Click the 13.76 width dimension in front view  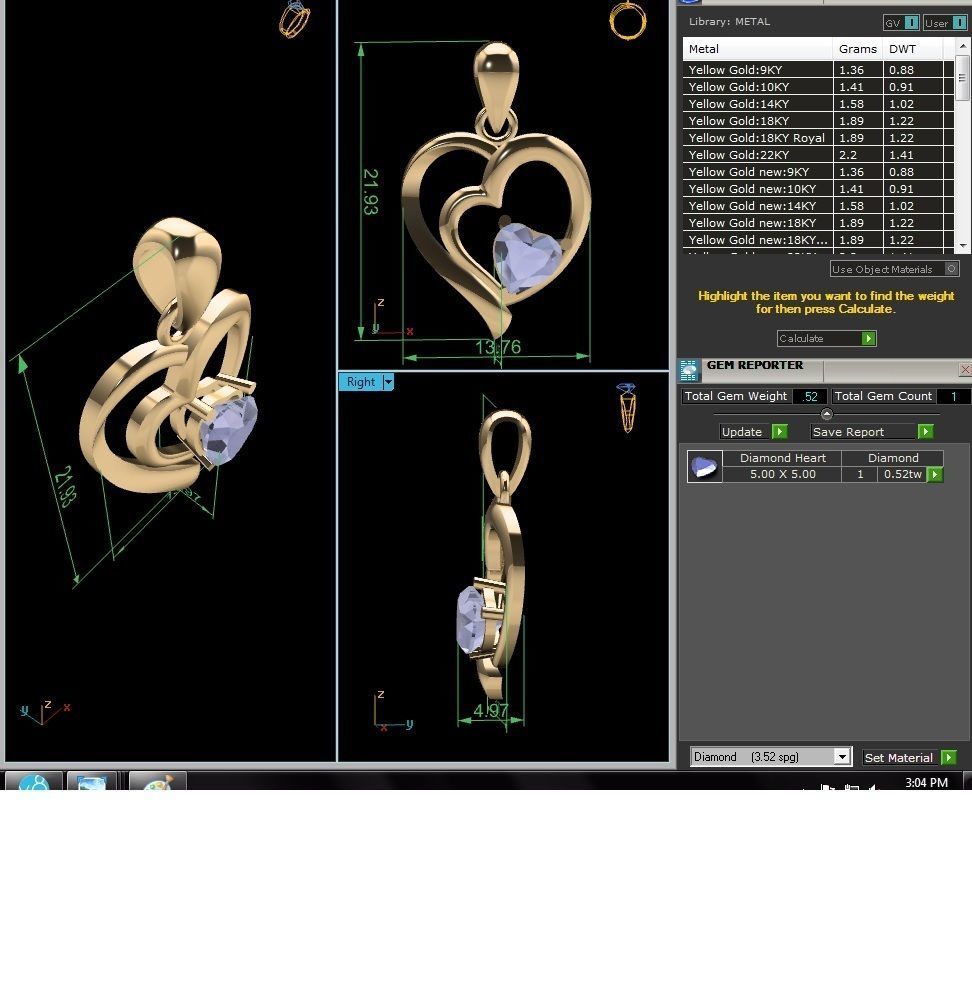click(497, 347)
